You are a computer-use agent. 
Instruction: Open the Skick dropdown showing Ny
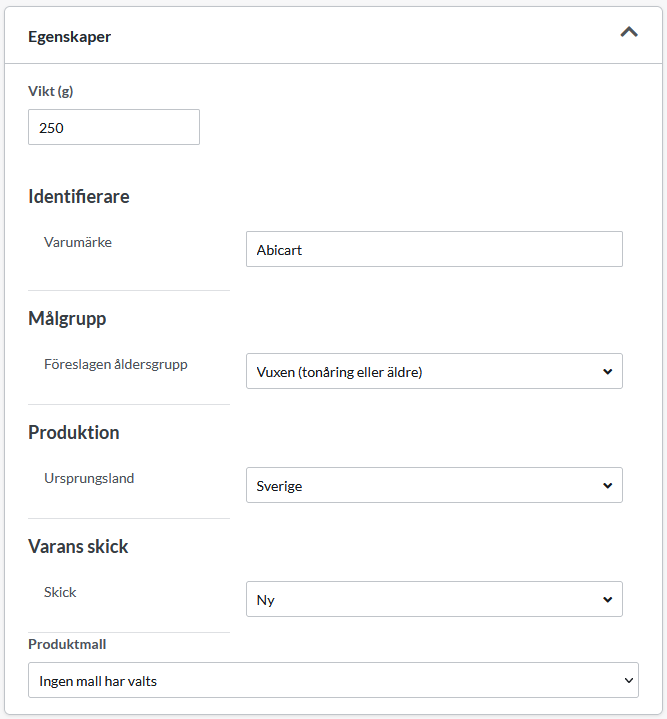[434, 599]
